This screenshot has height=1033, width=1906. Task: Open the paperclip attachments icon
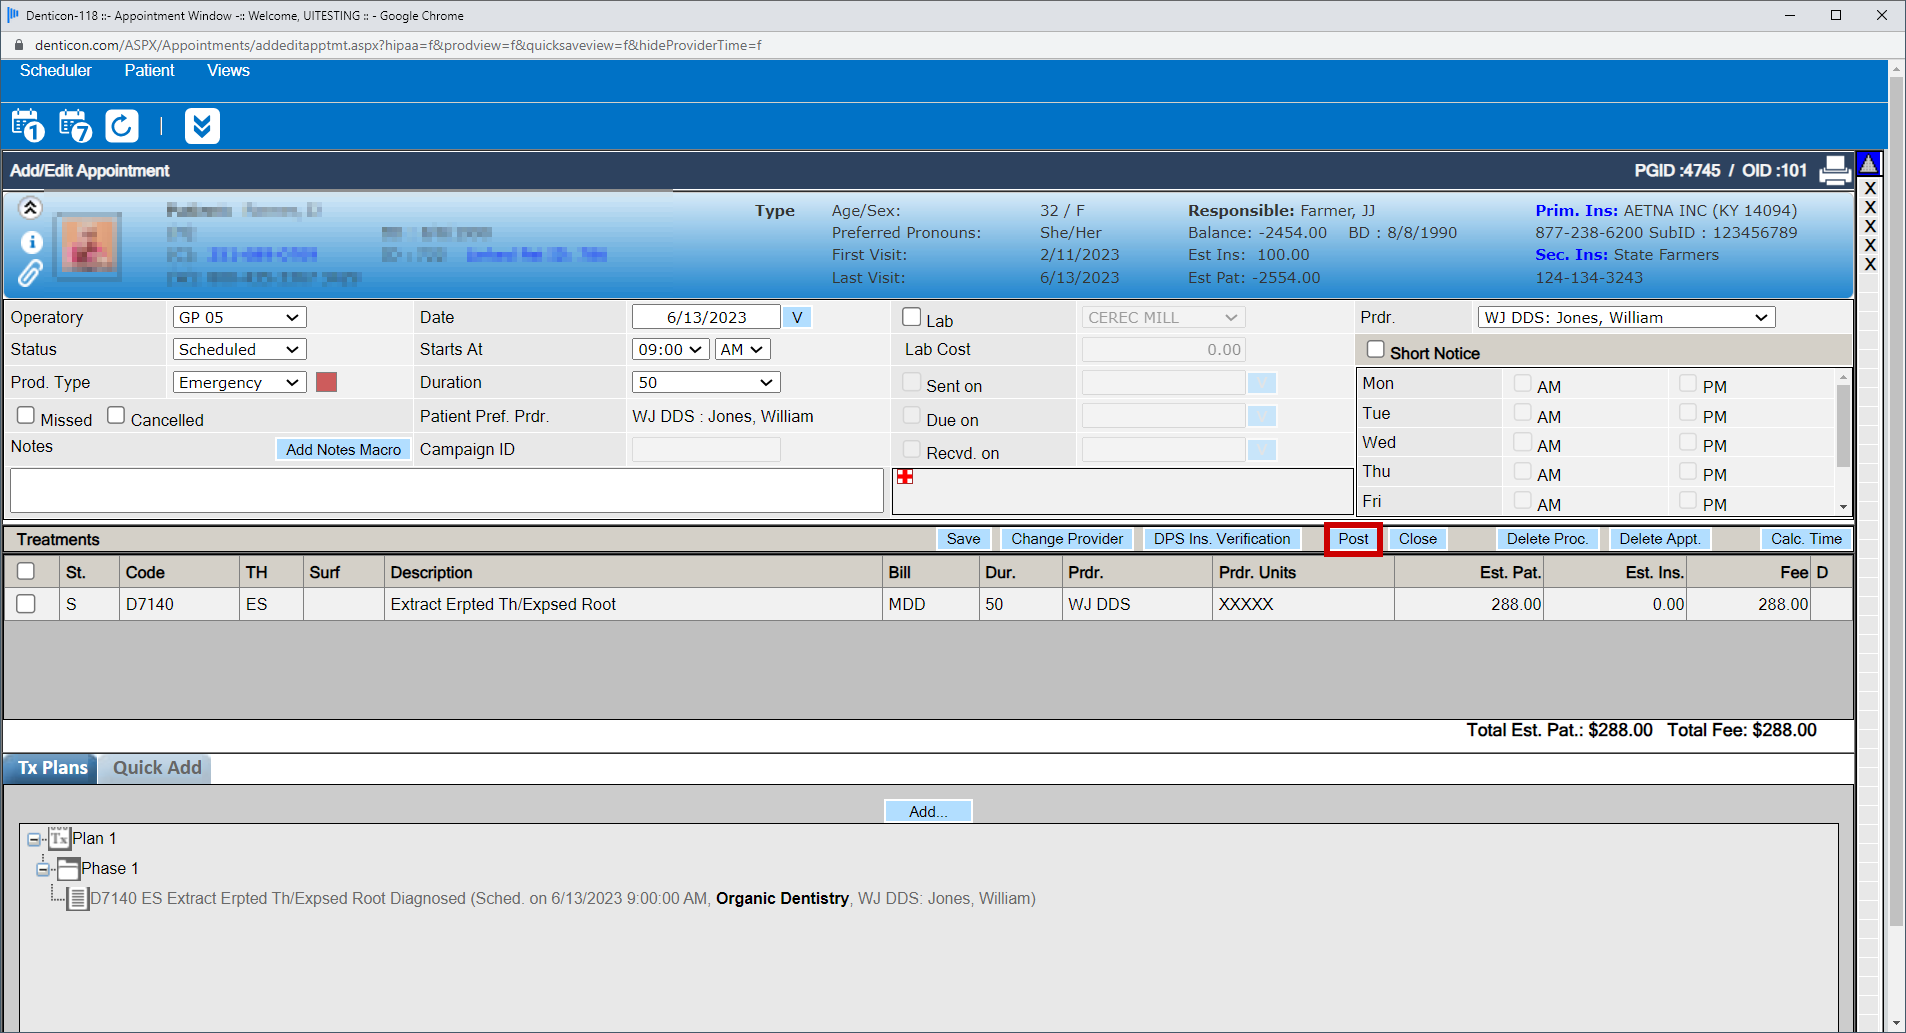coord(30,273)
